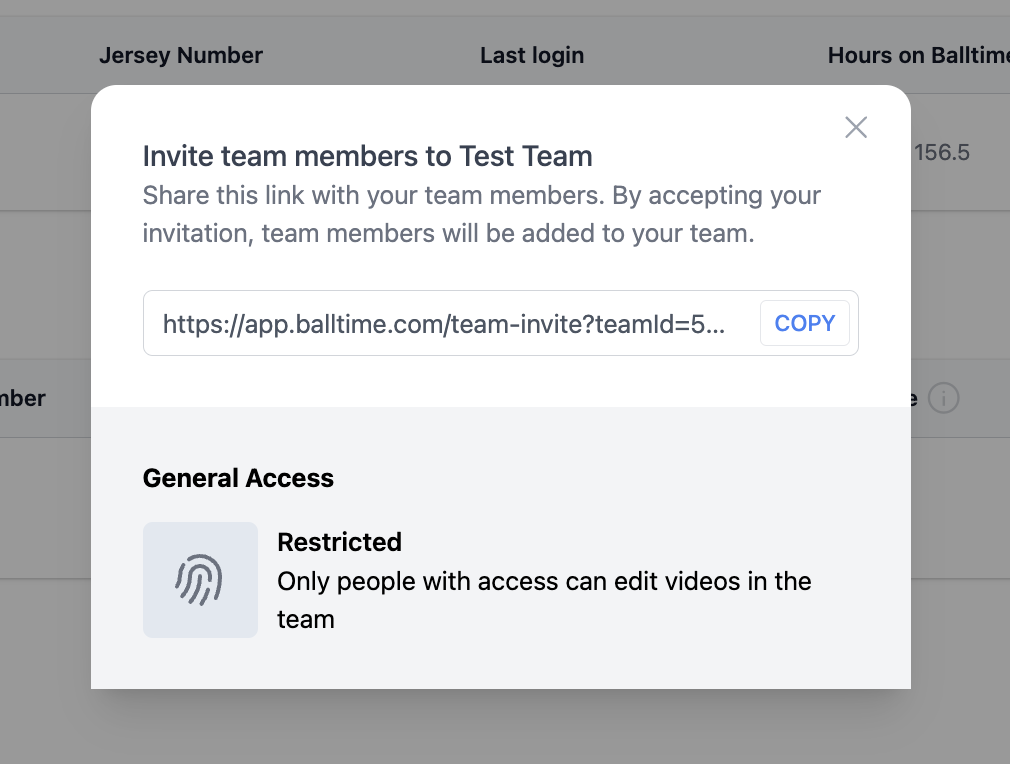Click the circled info icon near the column header

click(946, 398)
